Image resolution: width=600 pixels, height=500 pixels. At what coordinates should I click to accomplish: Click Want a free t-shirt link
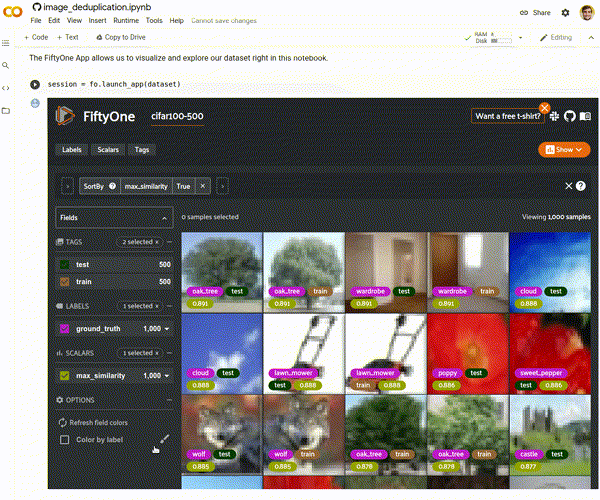507,116
